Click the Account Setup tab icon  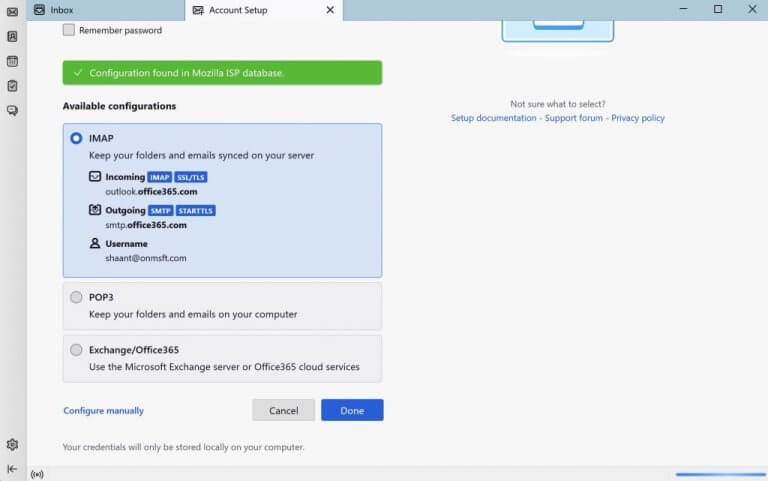[198, 10]
